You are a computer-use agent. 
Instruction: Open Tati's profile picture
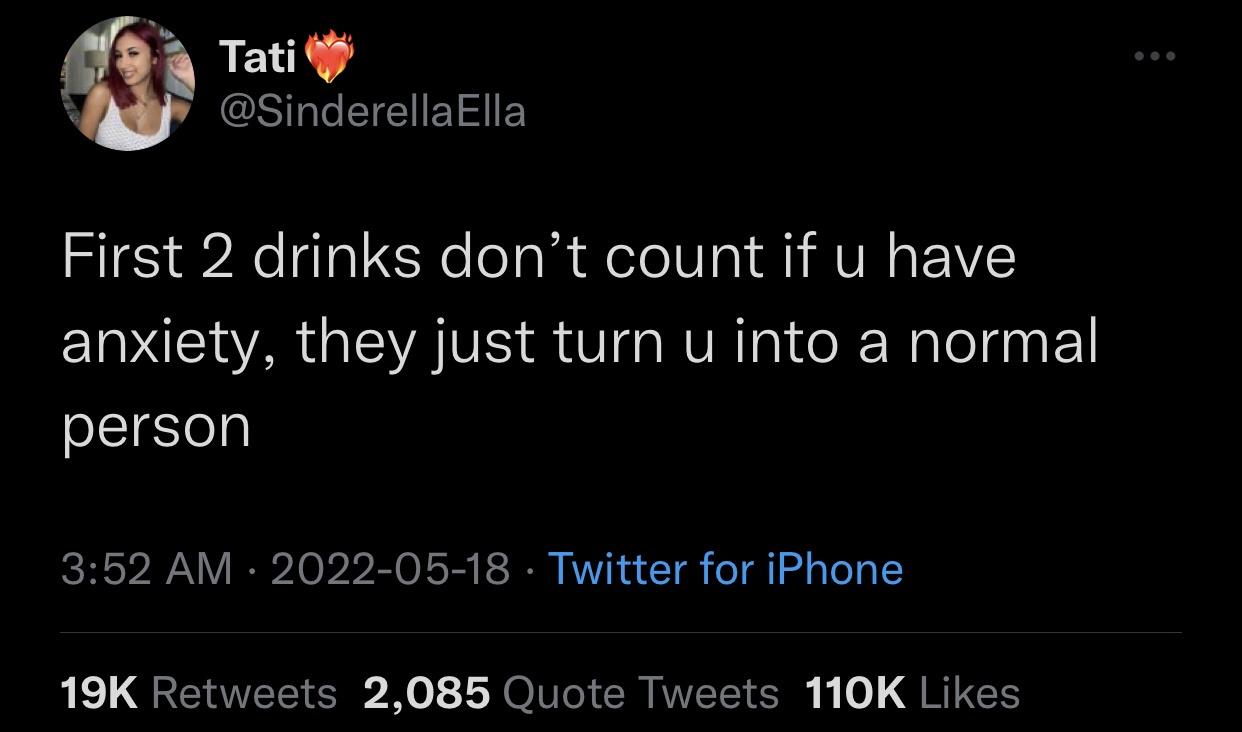127,83
